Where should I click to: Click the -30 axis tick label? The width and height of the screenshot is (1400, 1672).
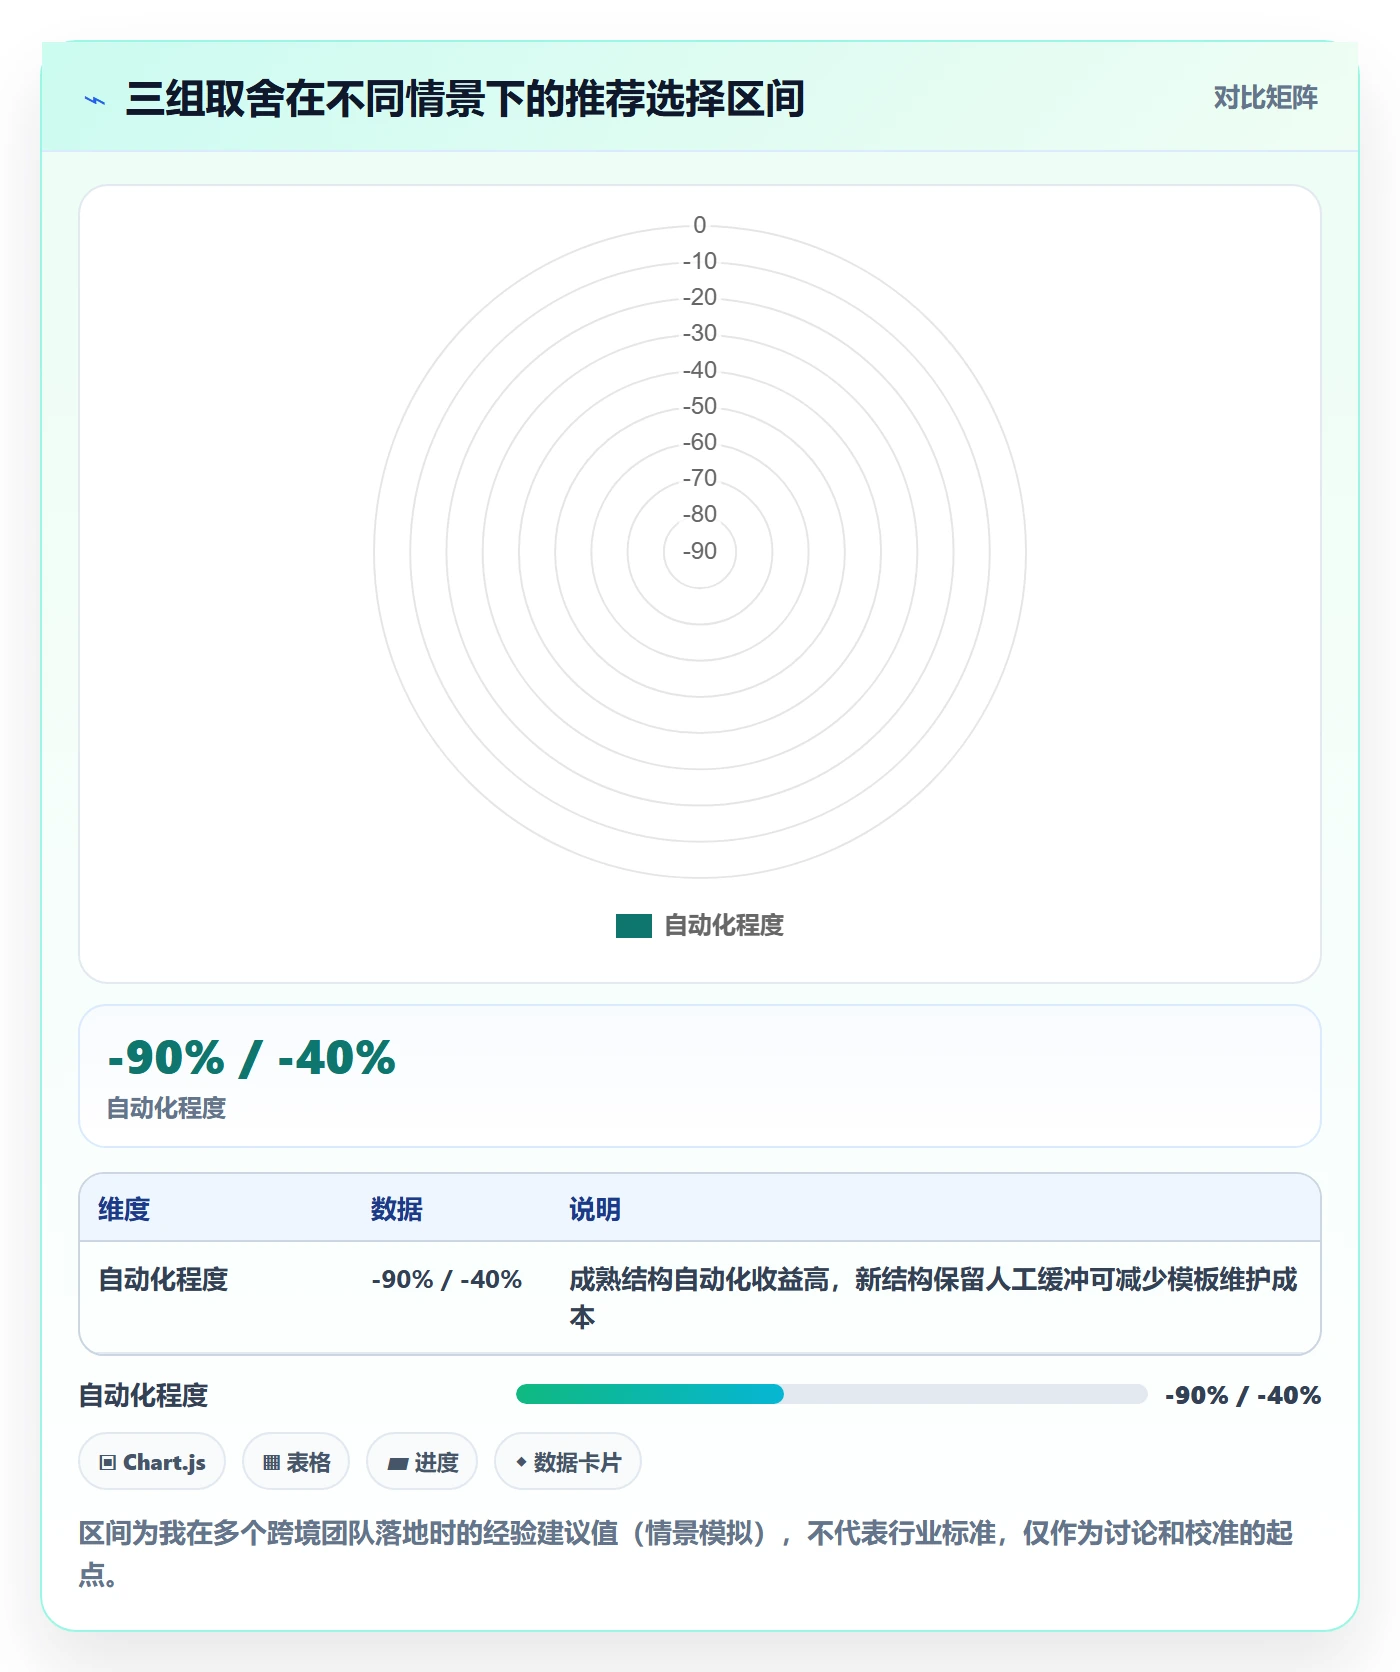[700, 333]
